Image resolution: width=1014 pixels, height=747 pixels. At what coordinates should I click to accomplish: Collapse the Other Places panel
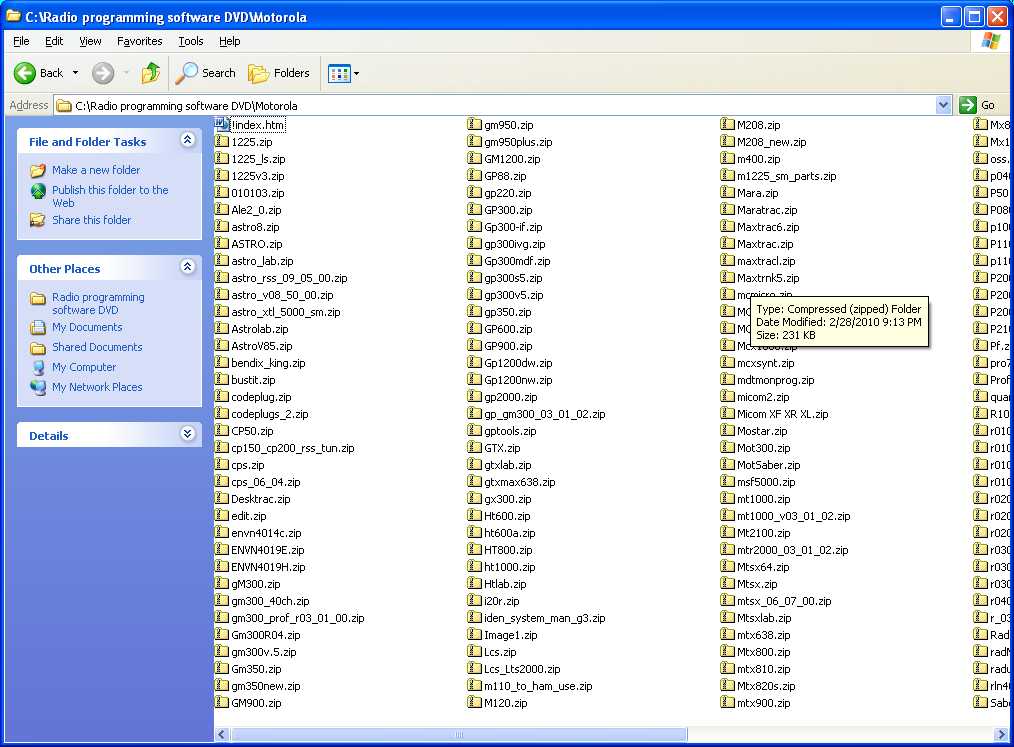tap(187, 268)
